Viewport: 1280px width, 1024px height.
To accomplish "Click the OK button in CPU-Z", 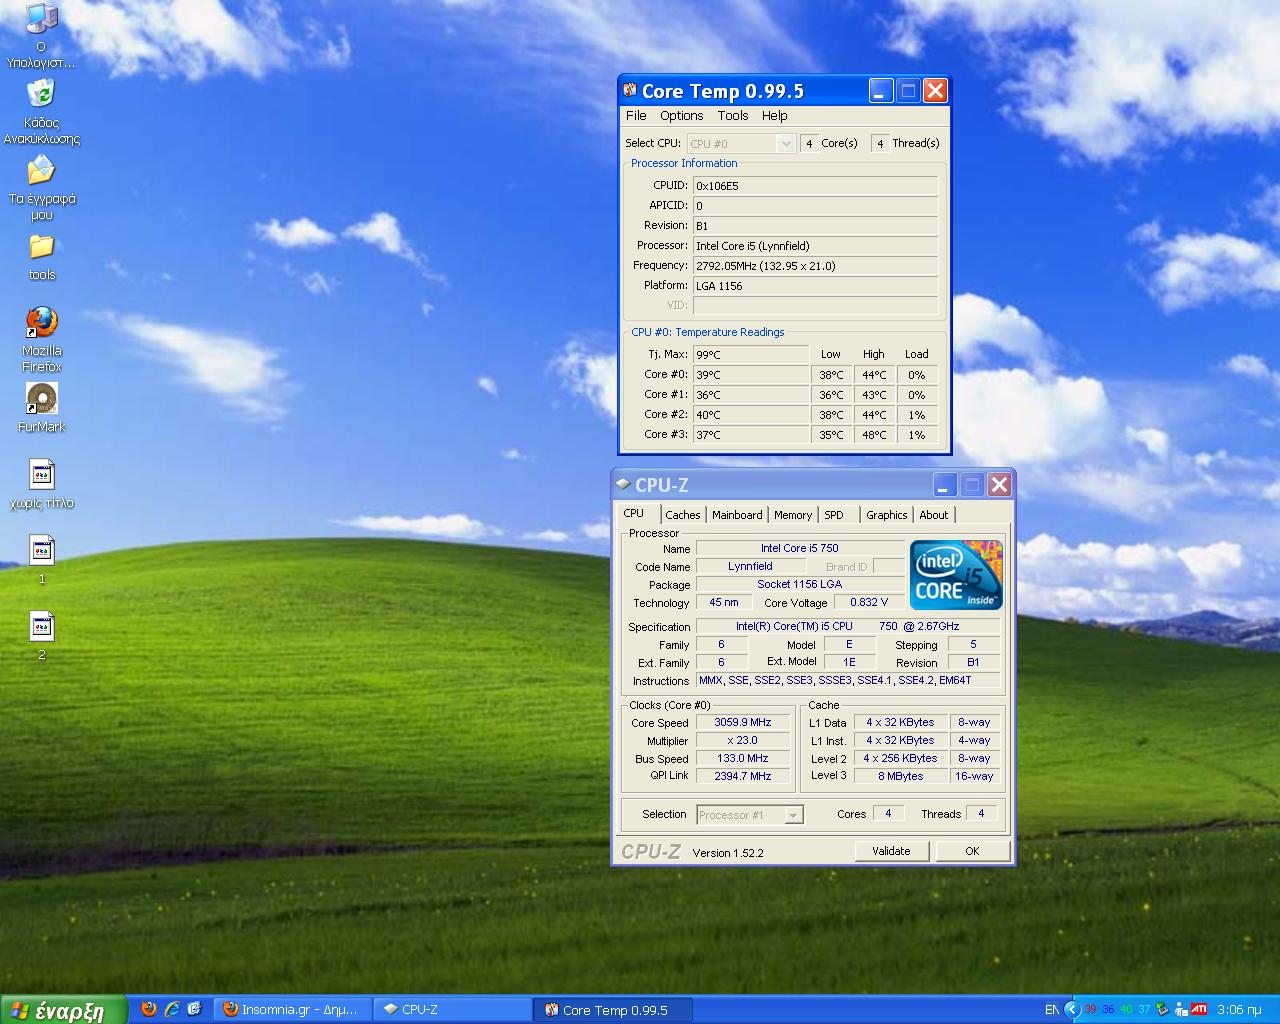I will (972, 851).
